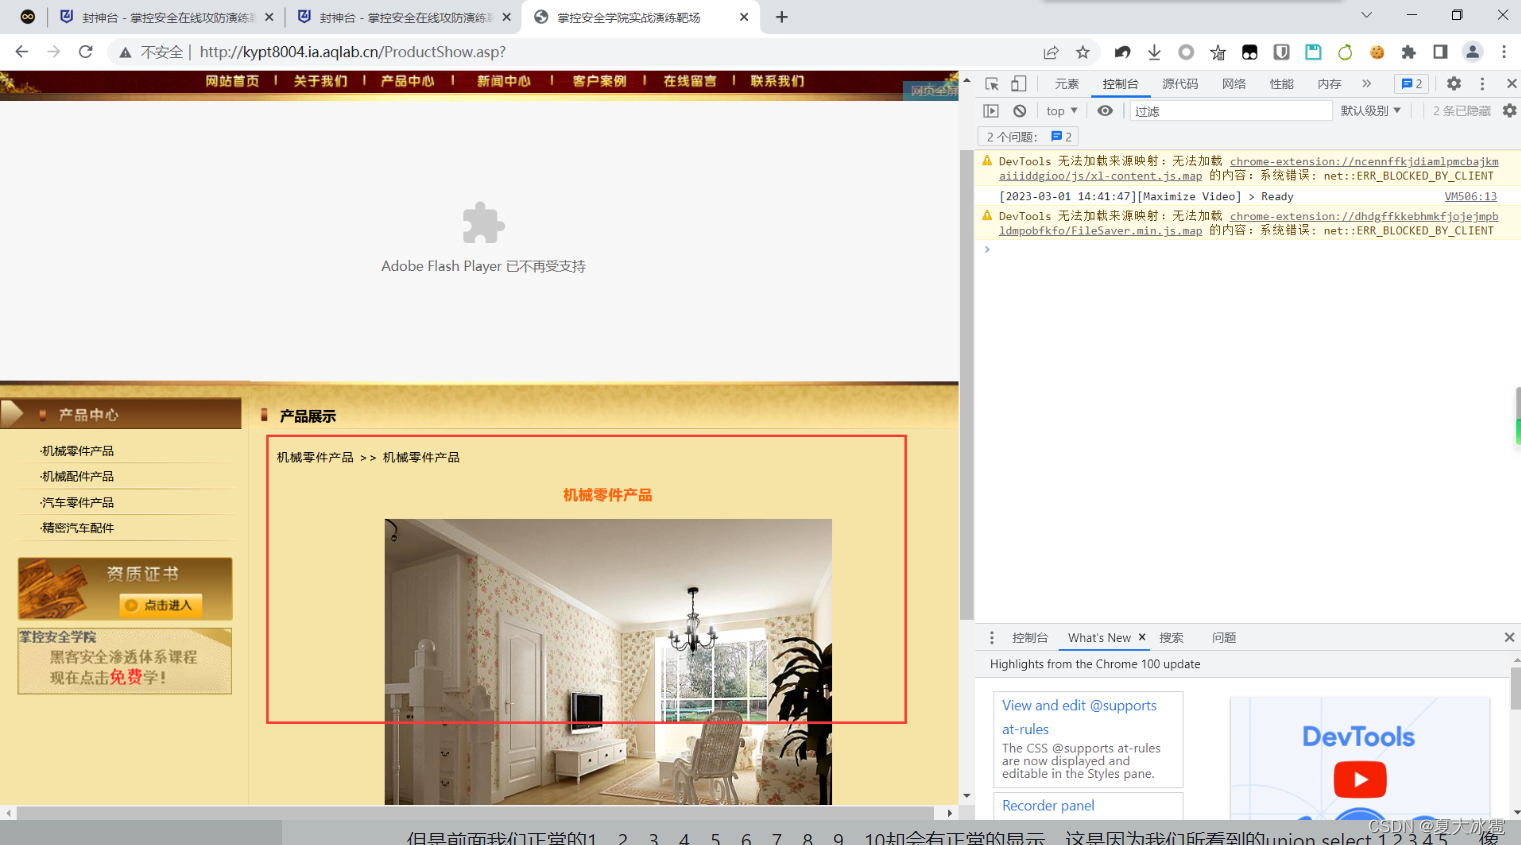Bookmark this page with the star icon
Image resolution: width=1521 pixels, height=845 pixels.
1083,52
